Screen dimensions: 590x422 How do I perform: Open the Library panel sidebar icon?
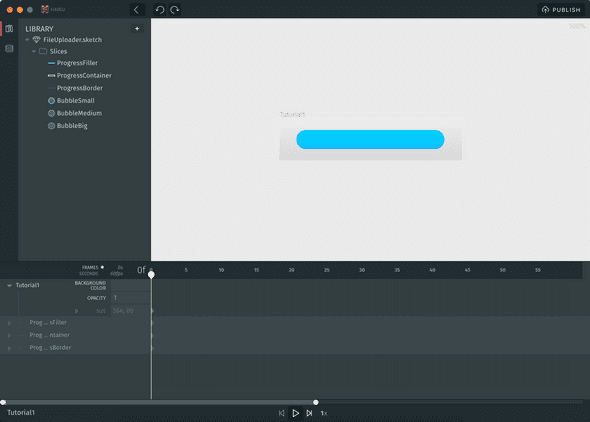coord(9,29)
